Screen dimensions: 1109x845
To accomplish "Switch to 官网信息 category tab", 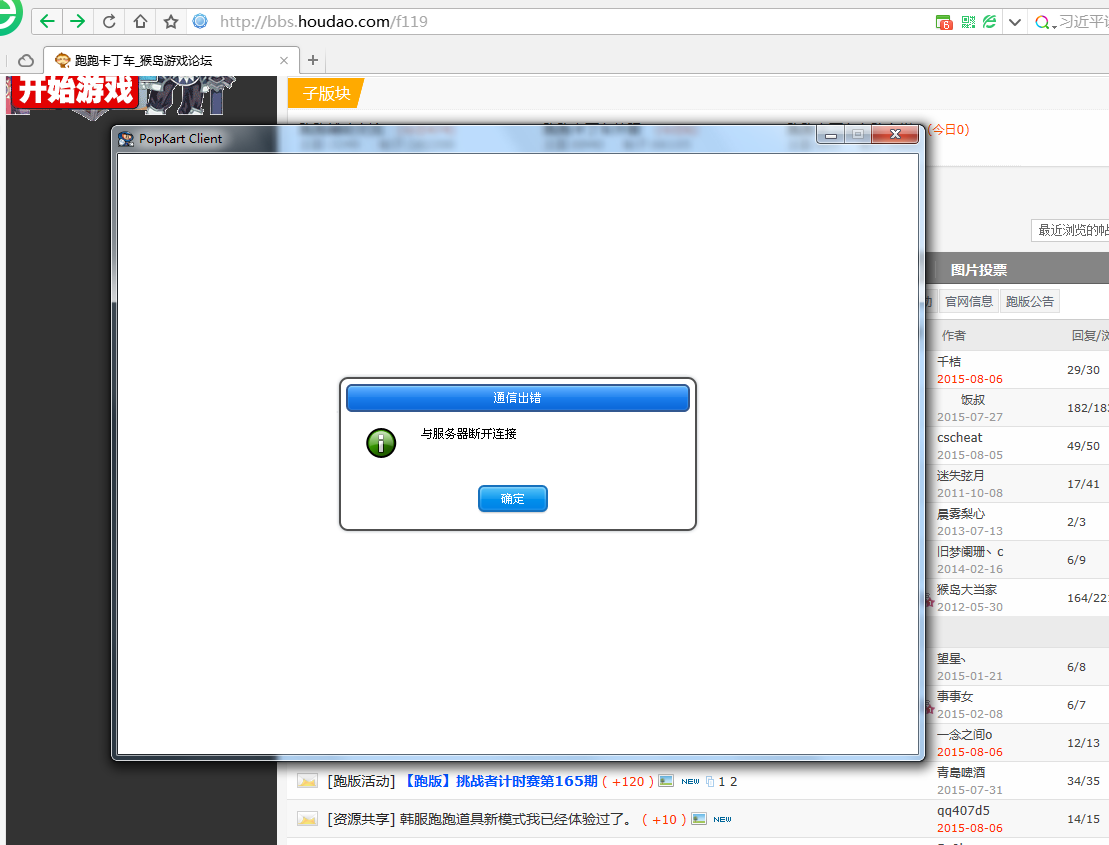I will click(x=968, y=301).
